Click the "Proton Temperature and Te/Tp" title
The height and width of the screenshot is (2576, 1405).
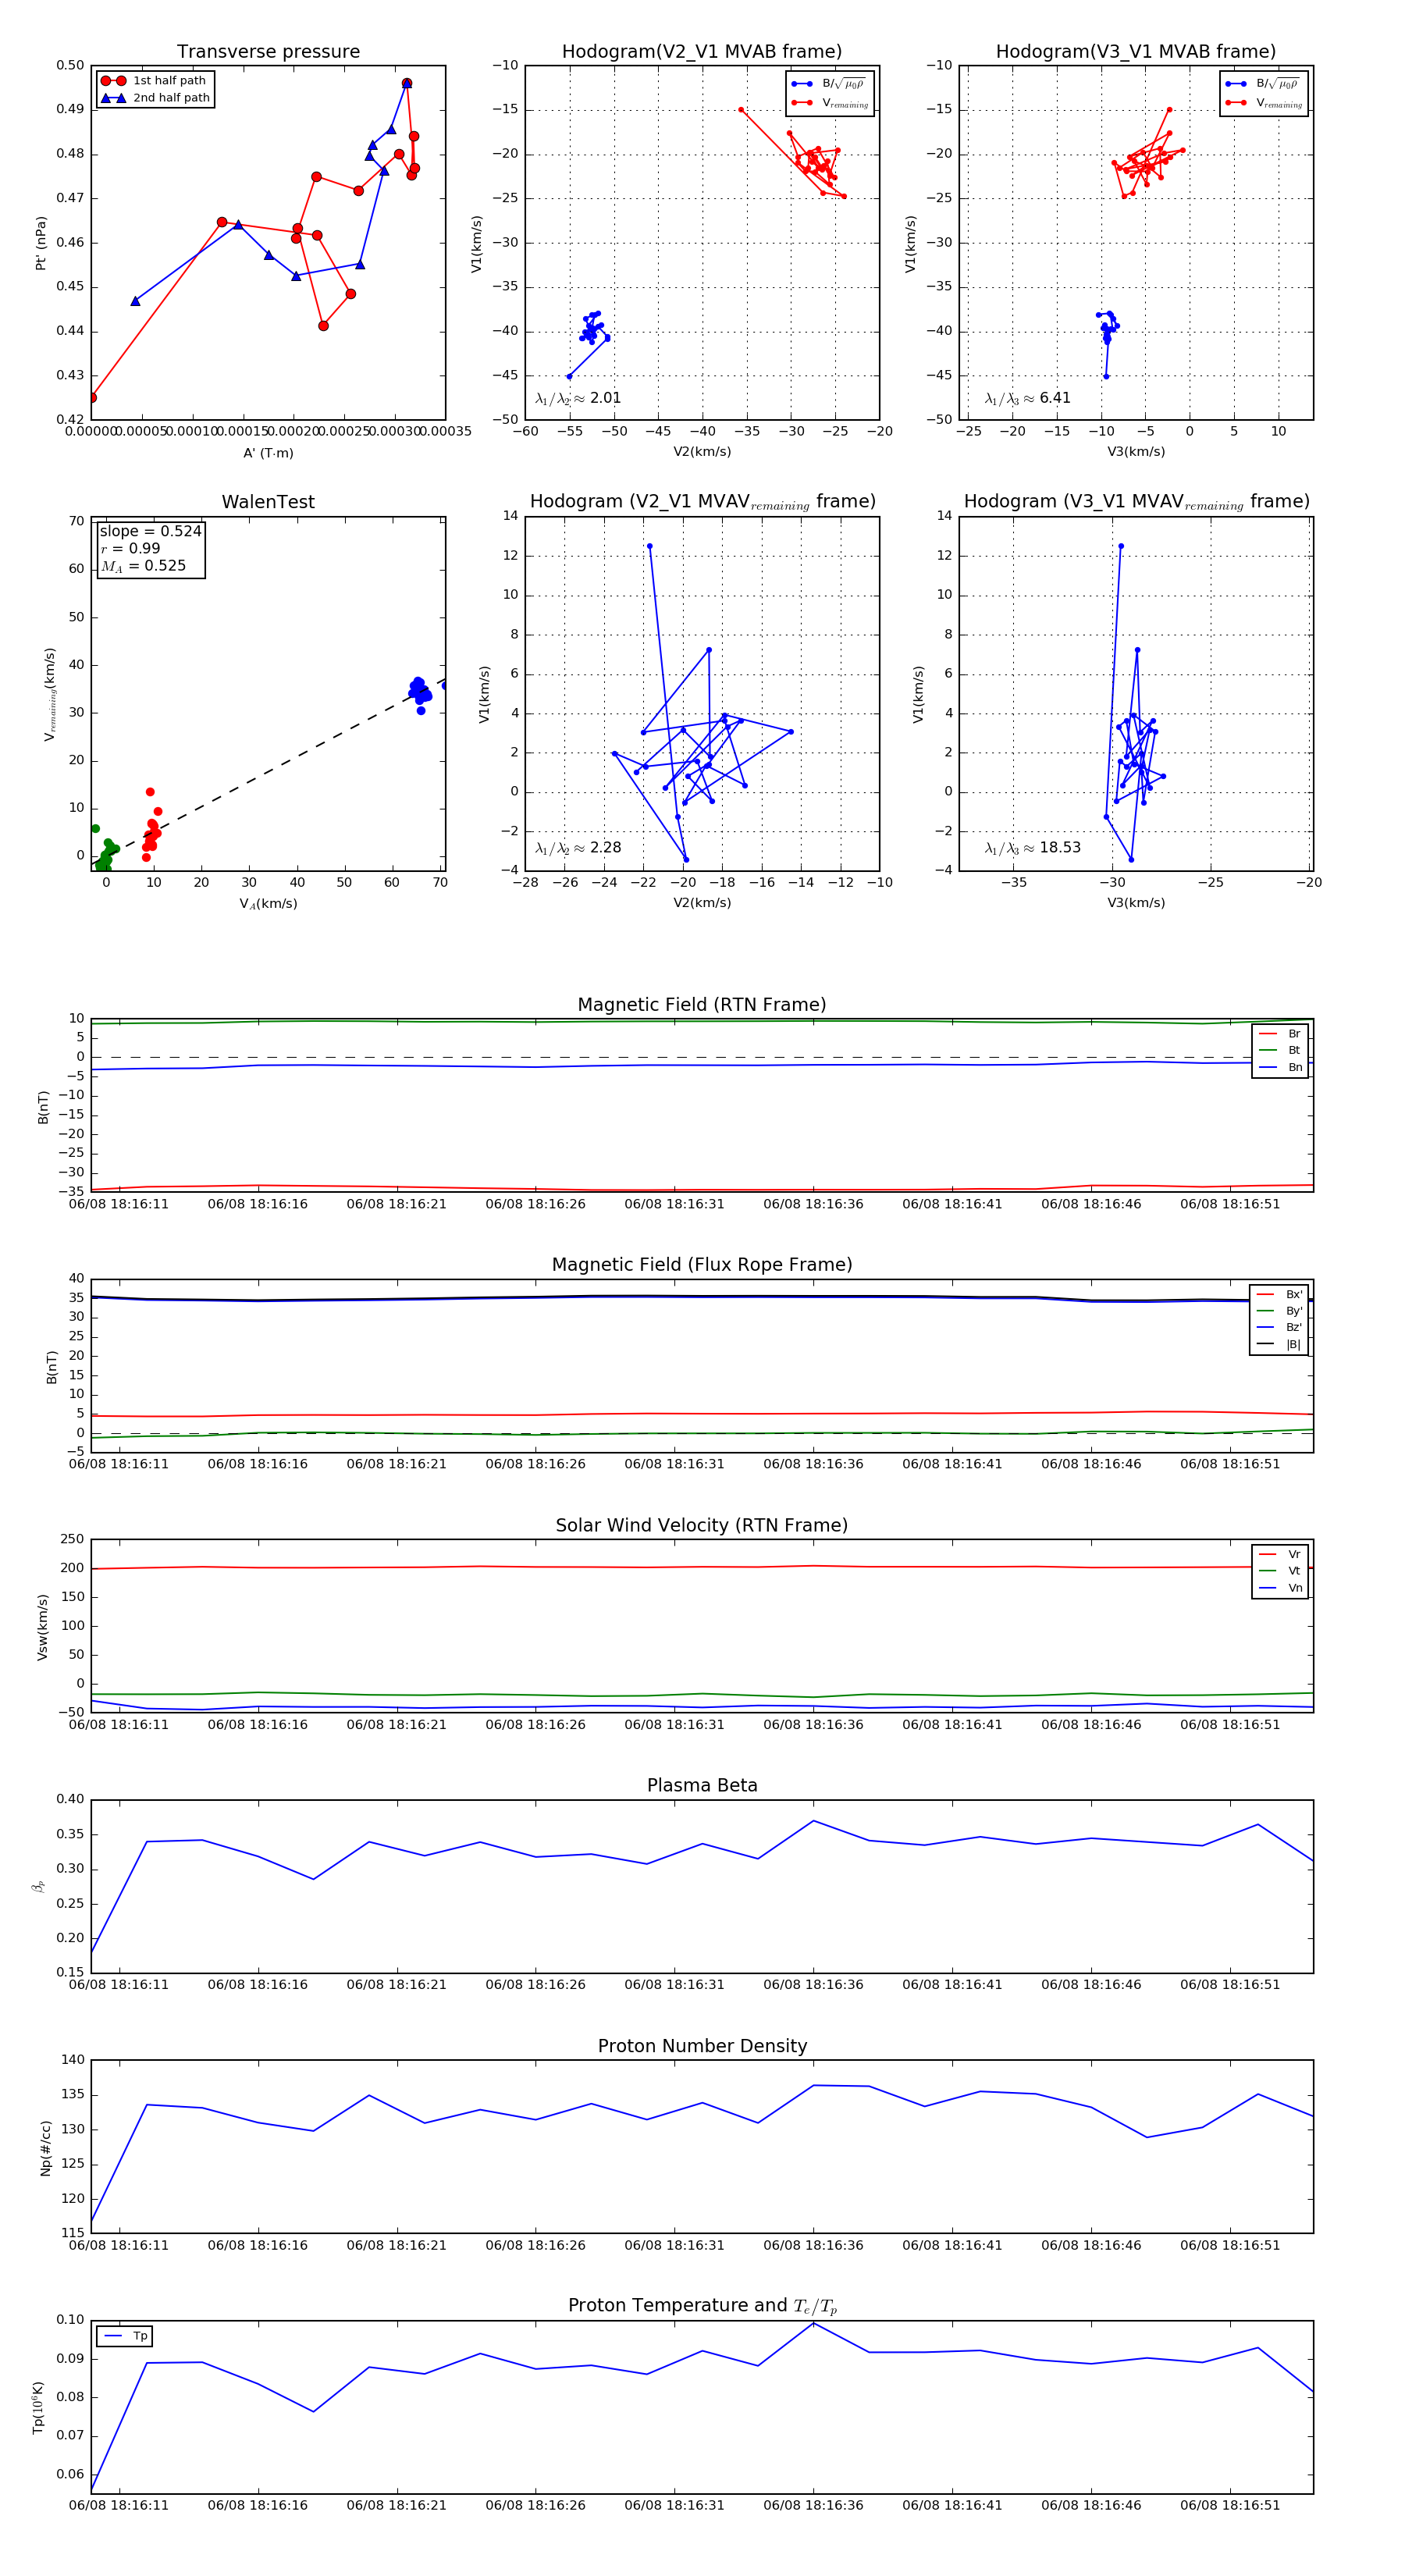click(x=702, y=2306)
